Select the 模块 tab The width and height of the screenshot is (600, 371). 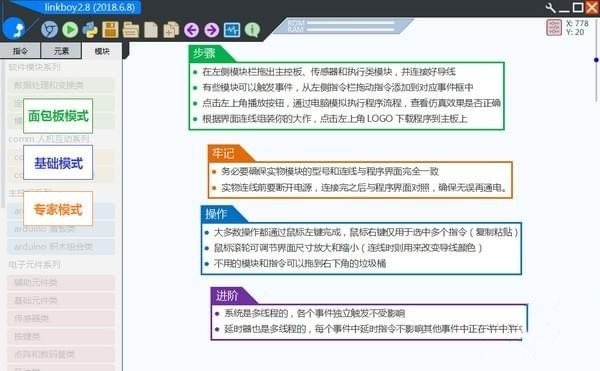coord(102,51)
